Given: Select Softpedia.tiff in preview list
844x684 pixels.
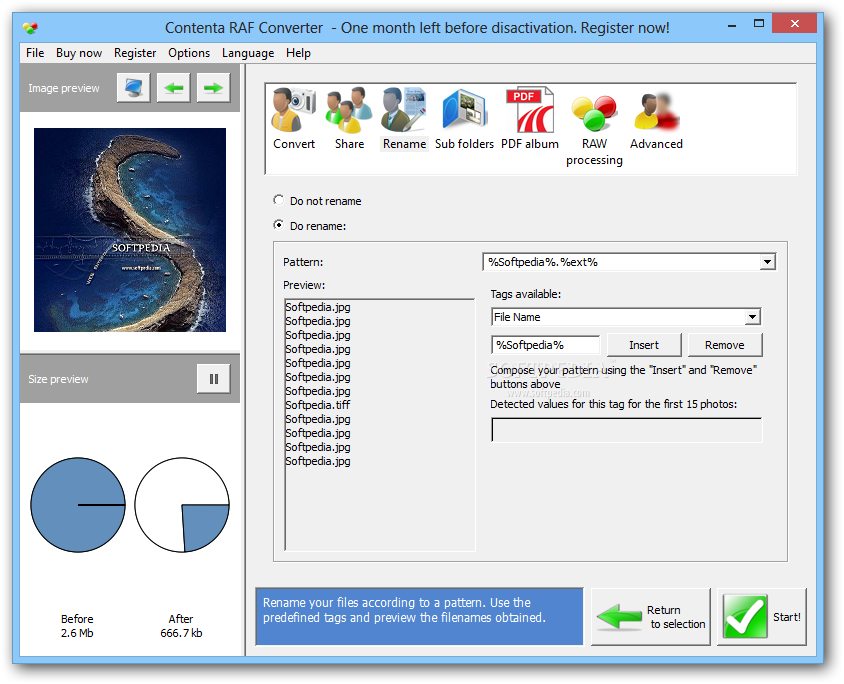Looking at the screenshot, I should [x=318, y=405].
